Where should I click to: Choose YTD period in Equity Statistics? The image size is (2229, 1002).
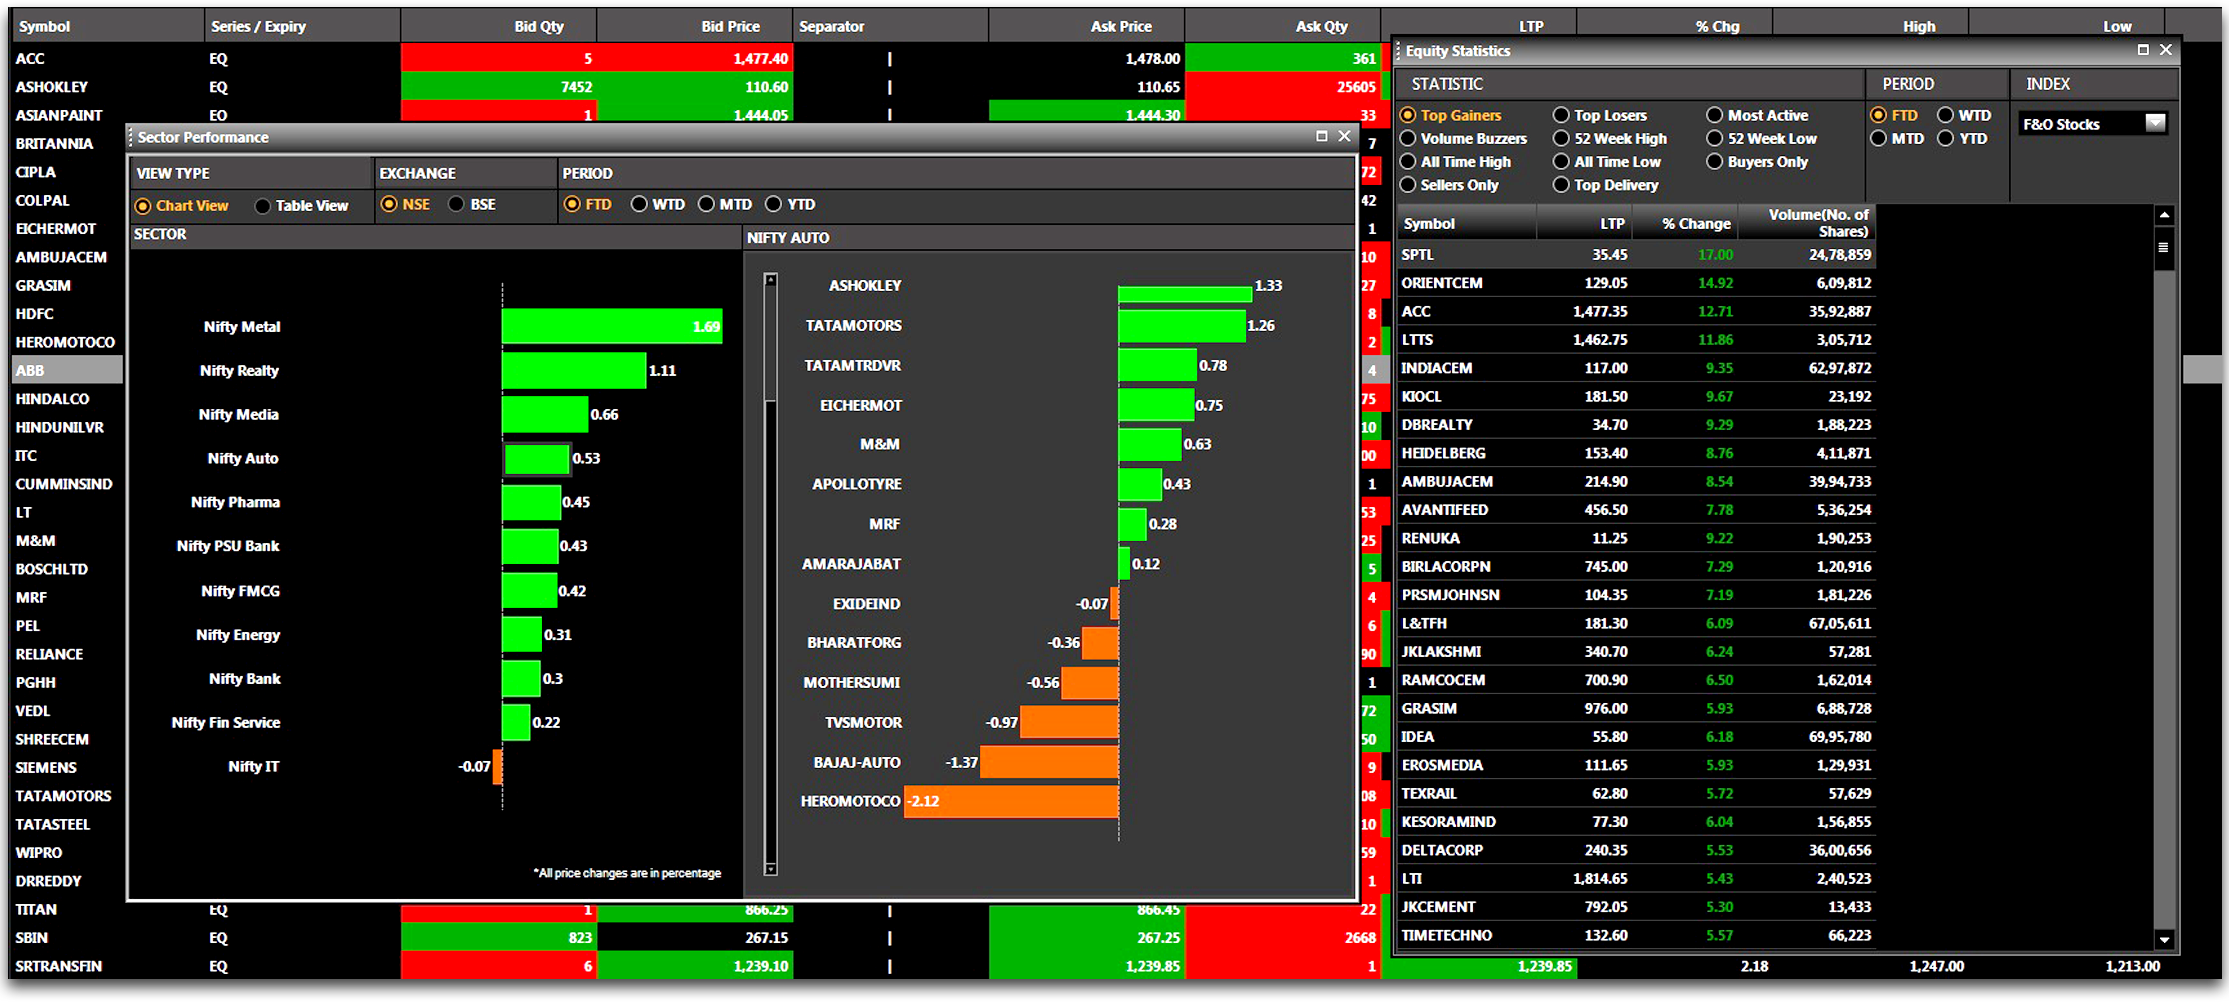[x=1962, y=138]
